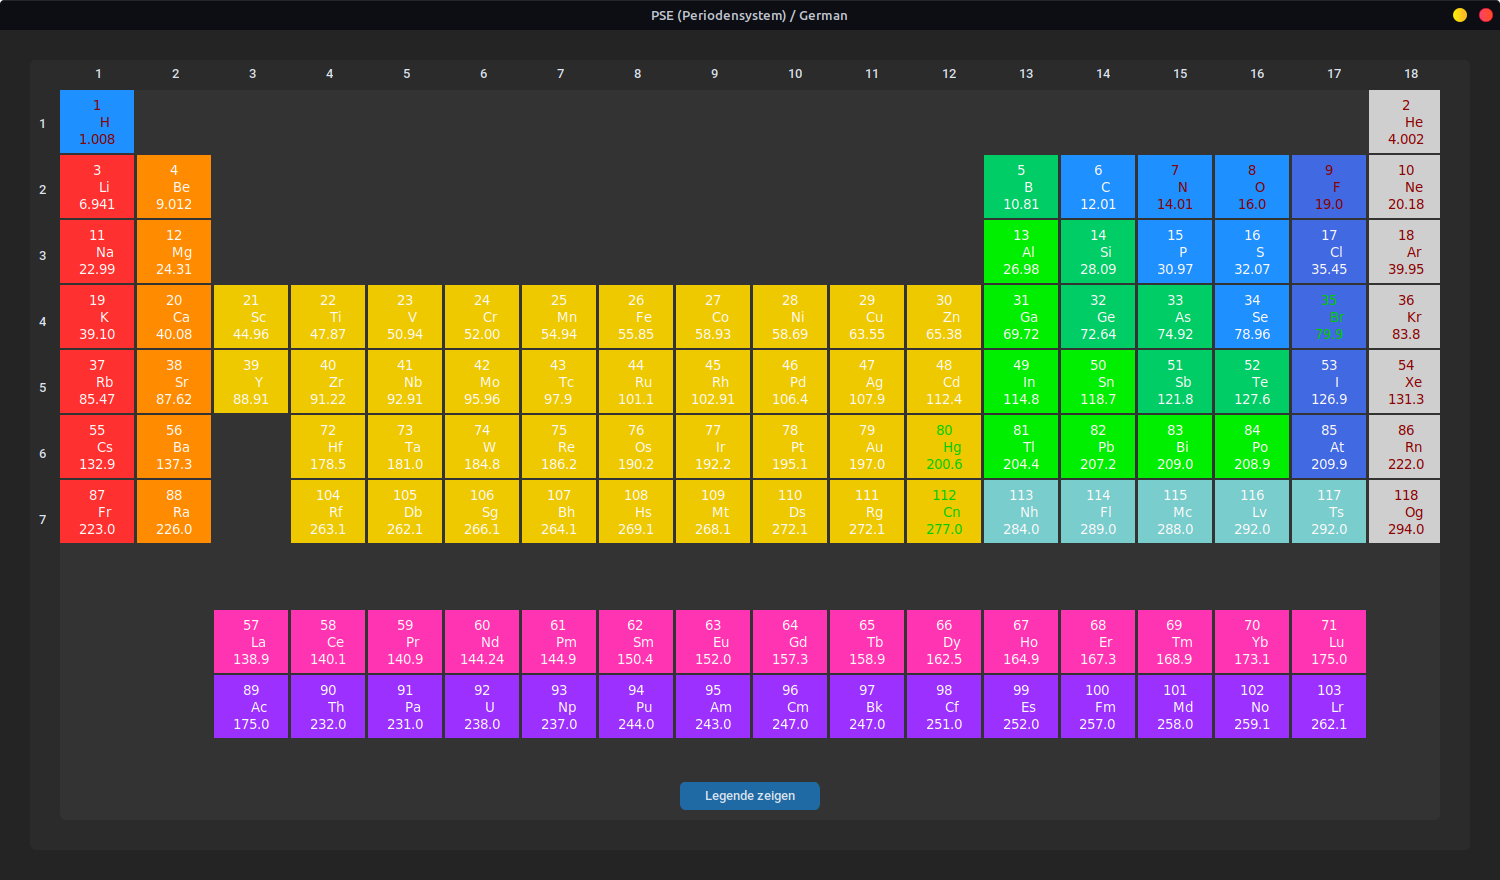Select Titanium (Ti) element tile
The image size is (1500, 880).
pyautogui.click(x=328, y=317)
